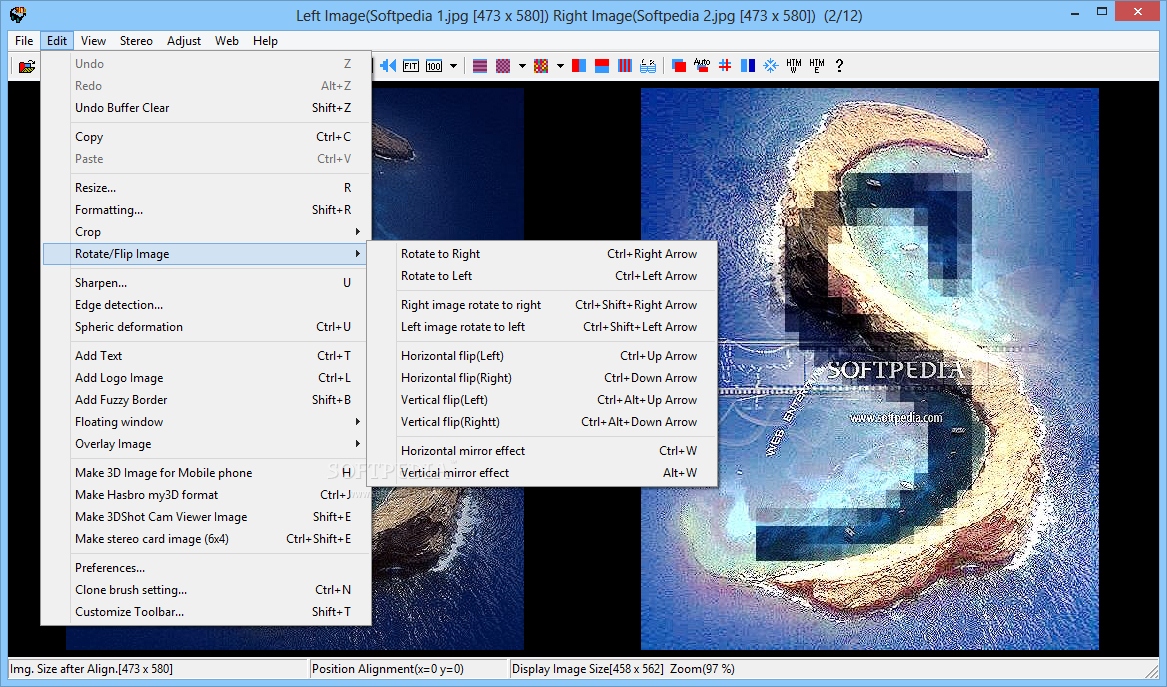Choose Spheric deformation entry

[x=206, y=327]
